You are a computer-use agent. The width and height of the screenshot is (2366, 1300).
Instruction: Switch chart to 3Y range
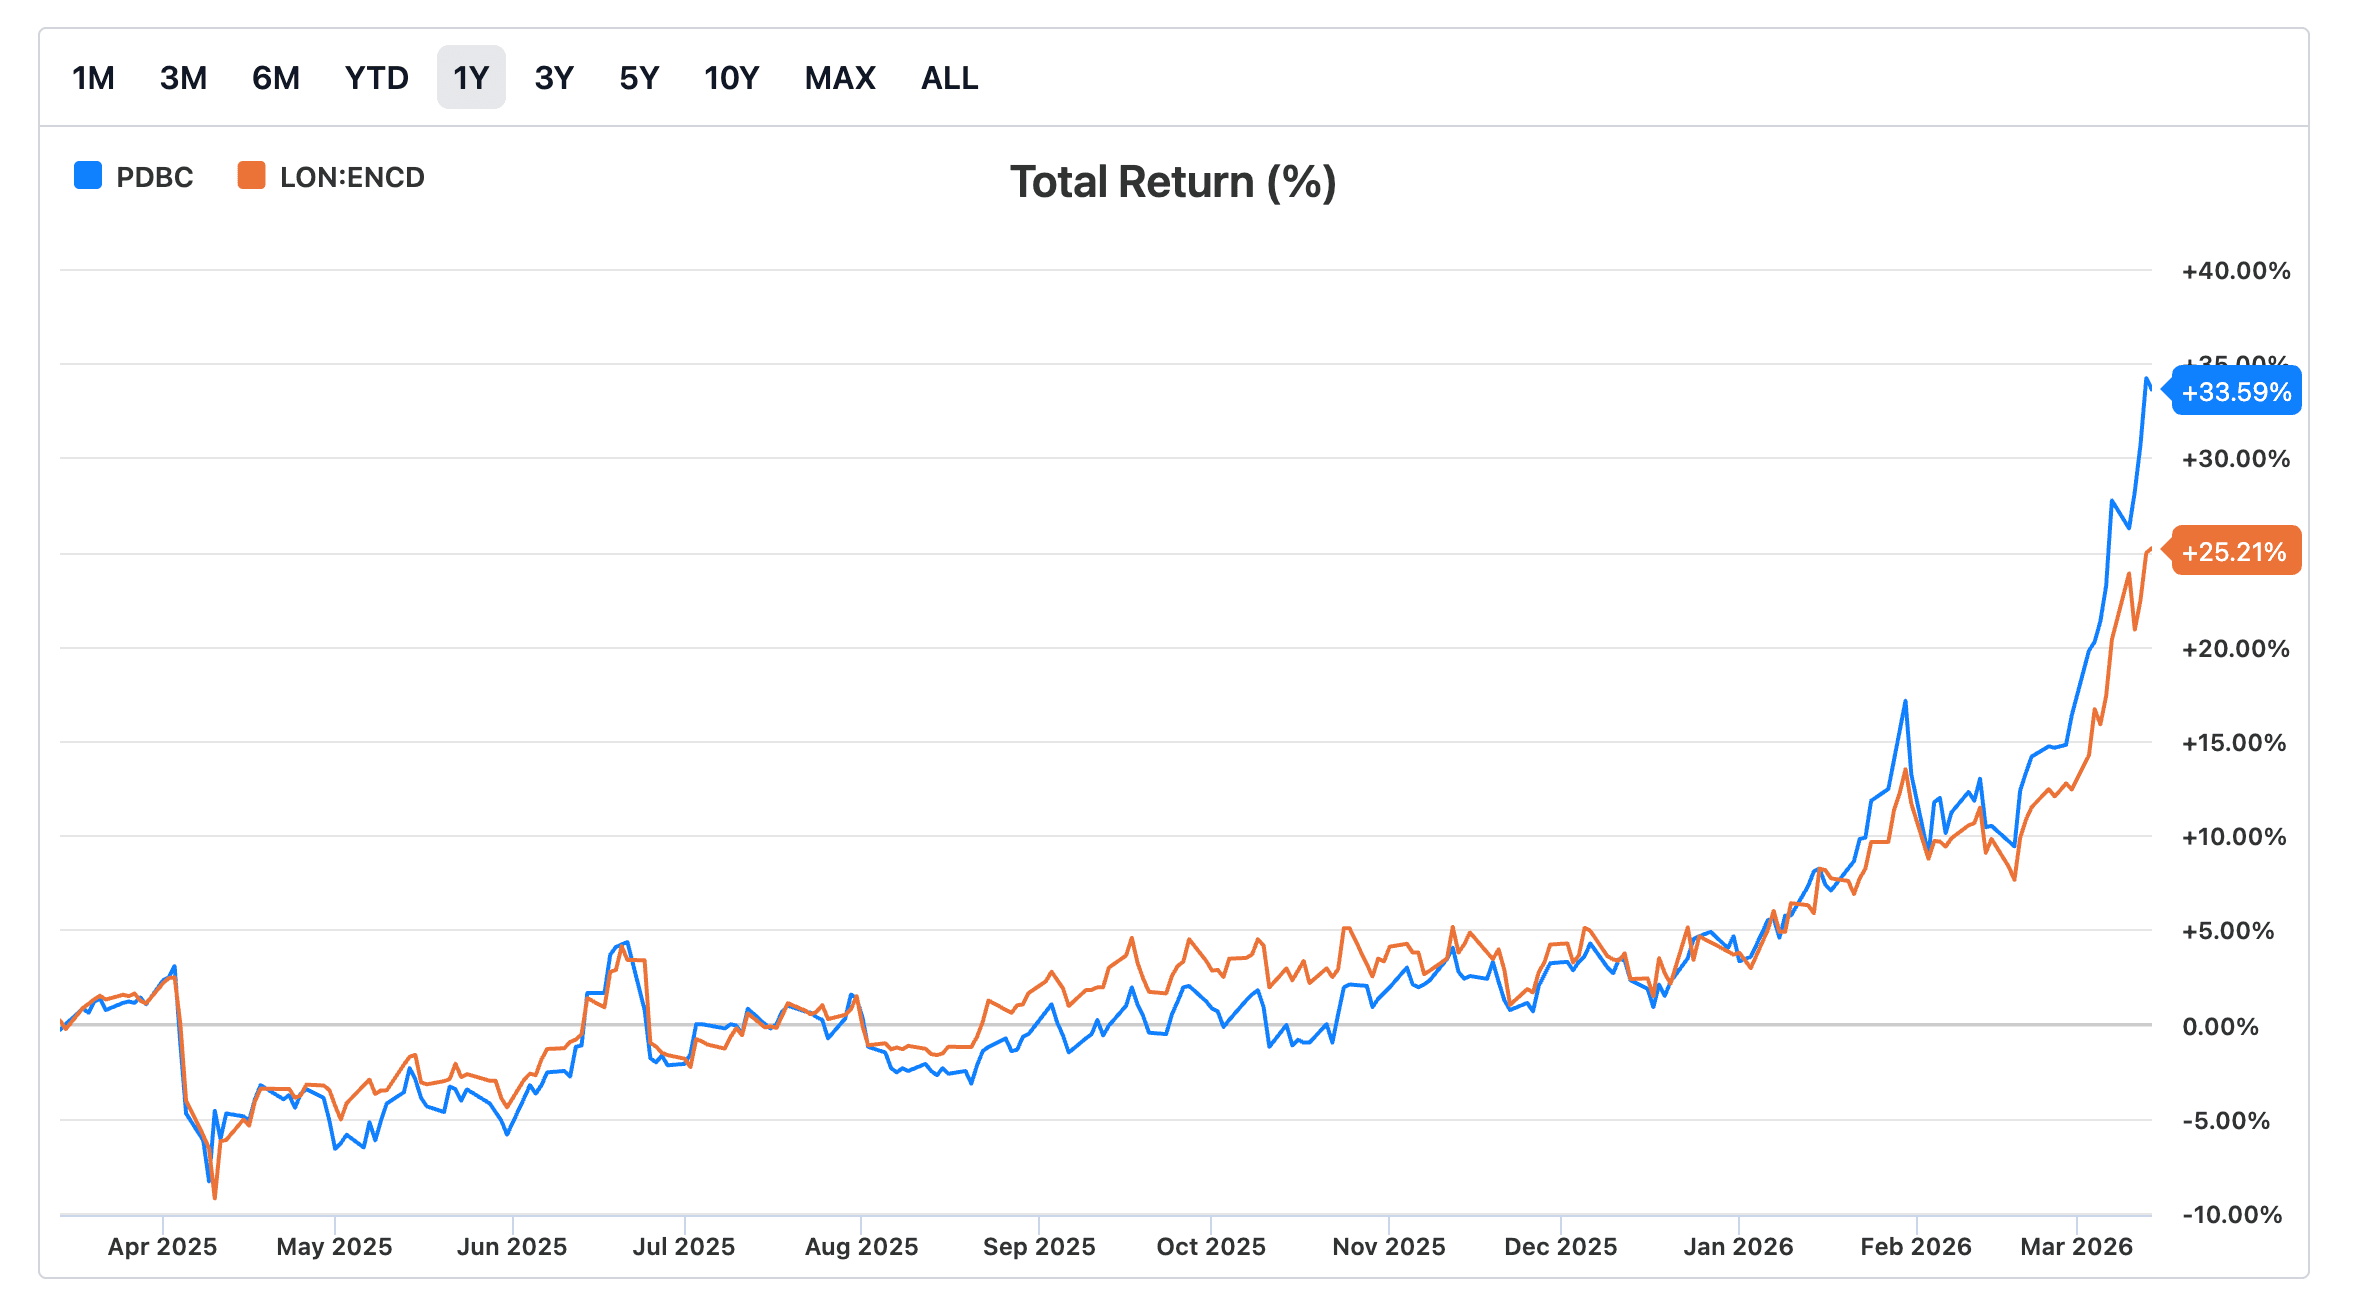pyautogui.click(x=554, y=78)
